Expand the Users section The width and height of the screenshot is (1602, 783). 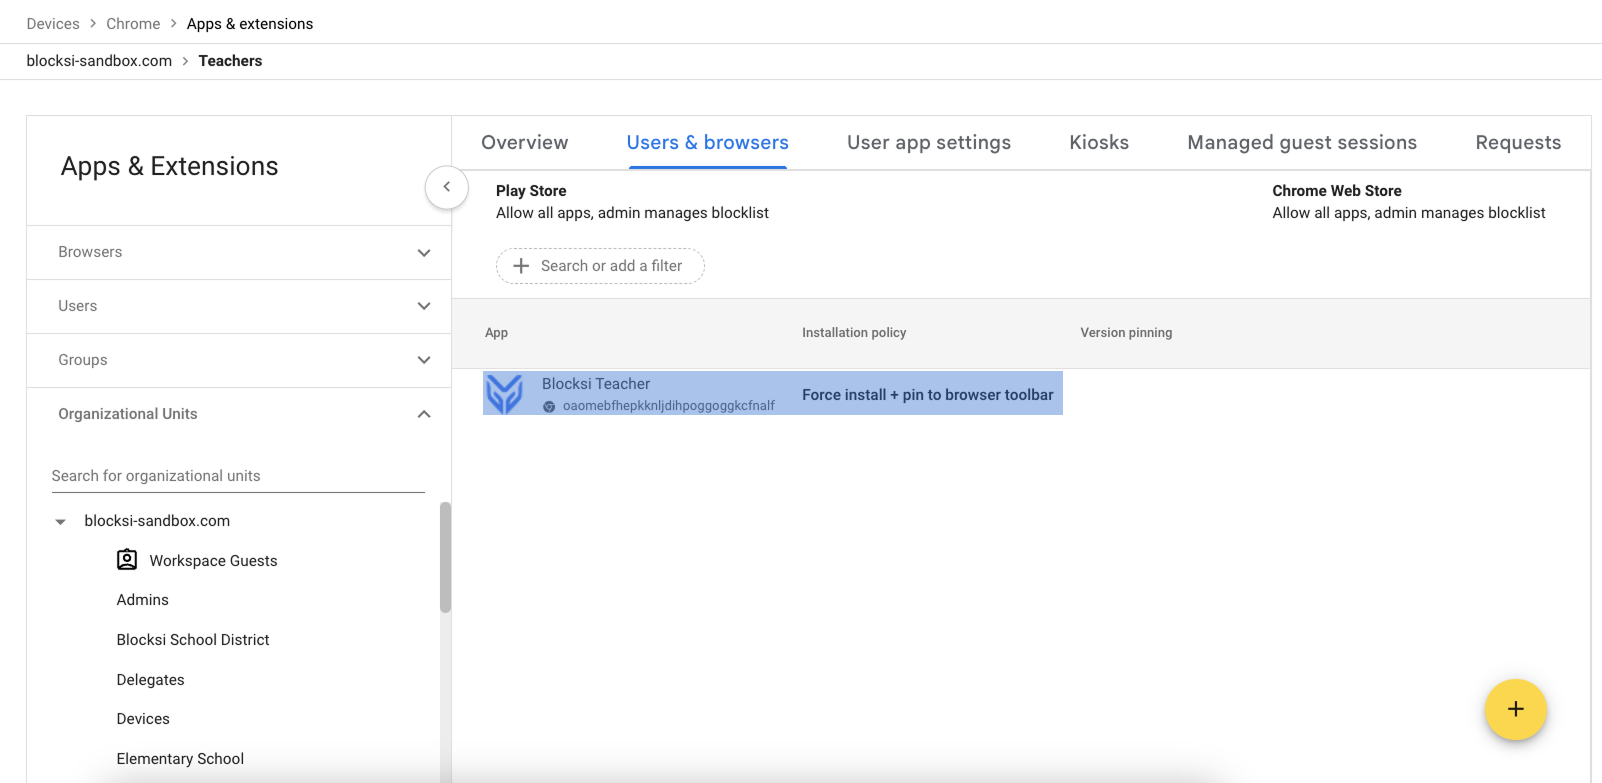[239, 306]
